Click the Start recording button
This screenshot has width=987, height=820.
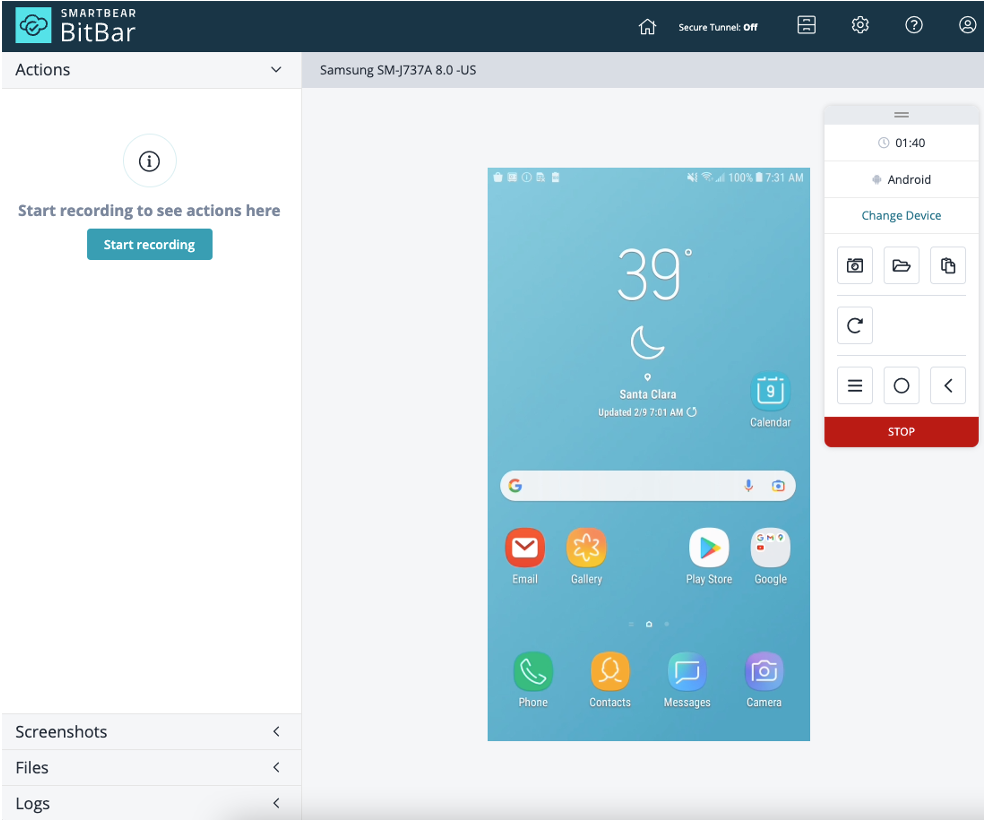click(149, 245)
